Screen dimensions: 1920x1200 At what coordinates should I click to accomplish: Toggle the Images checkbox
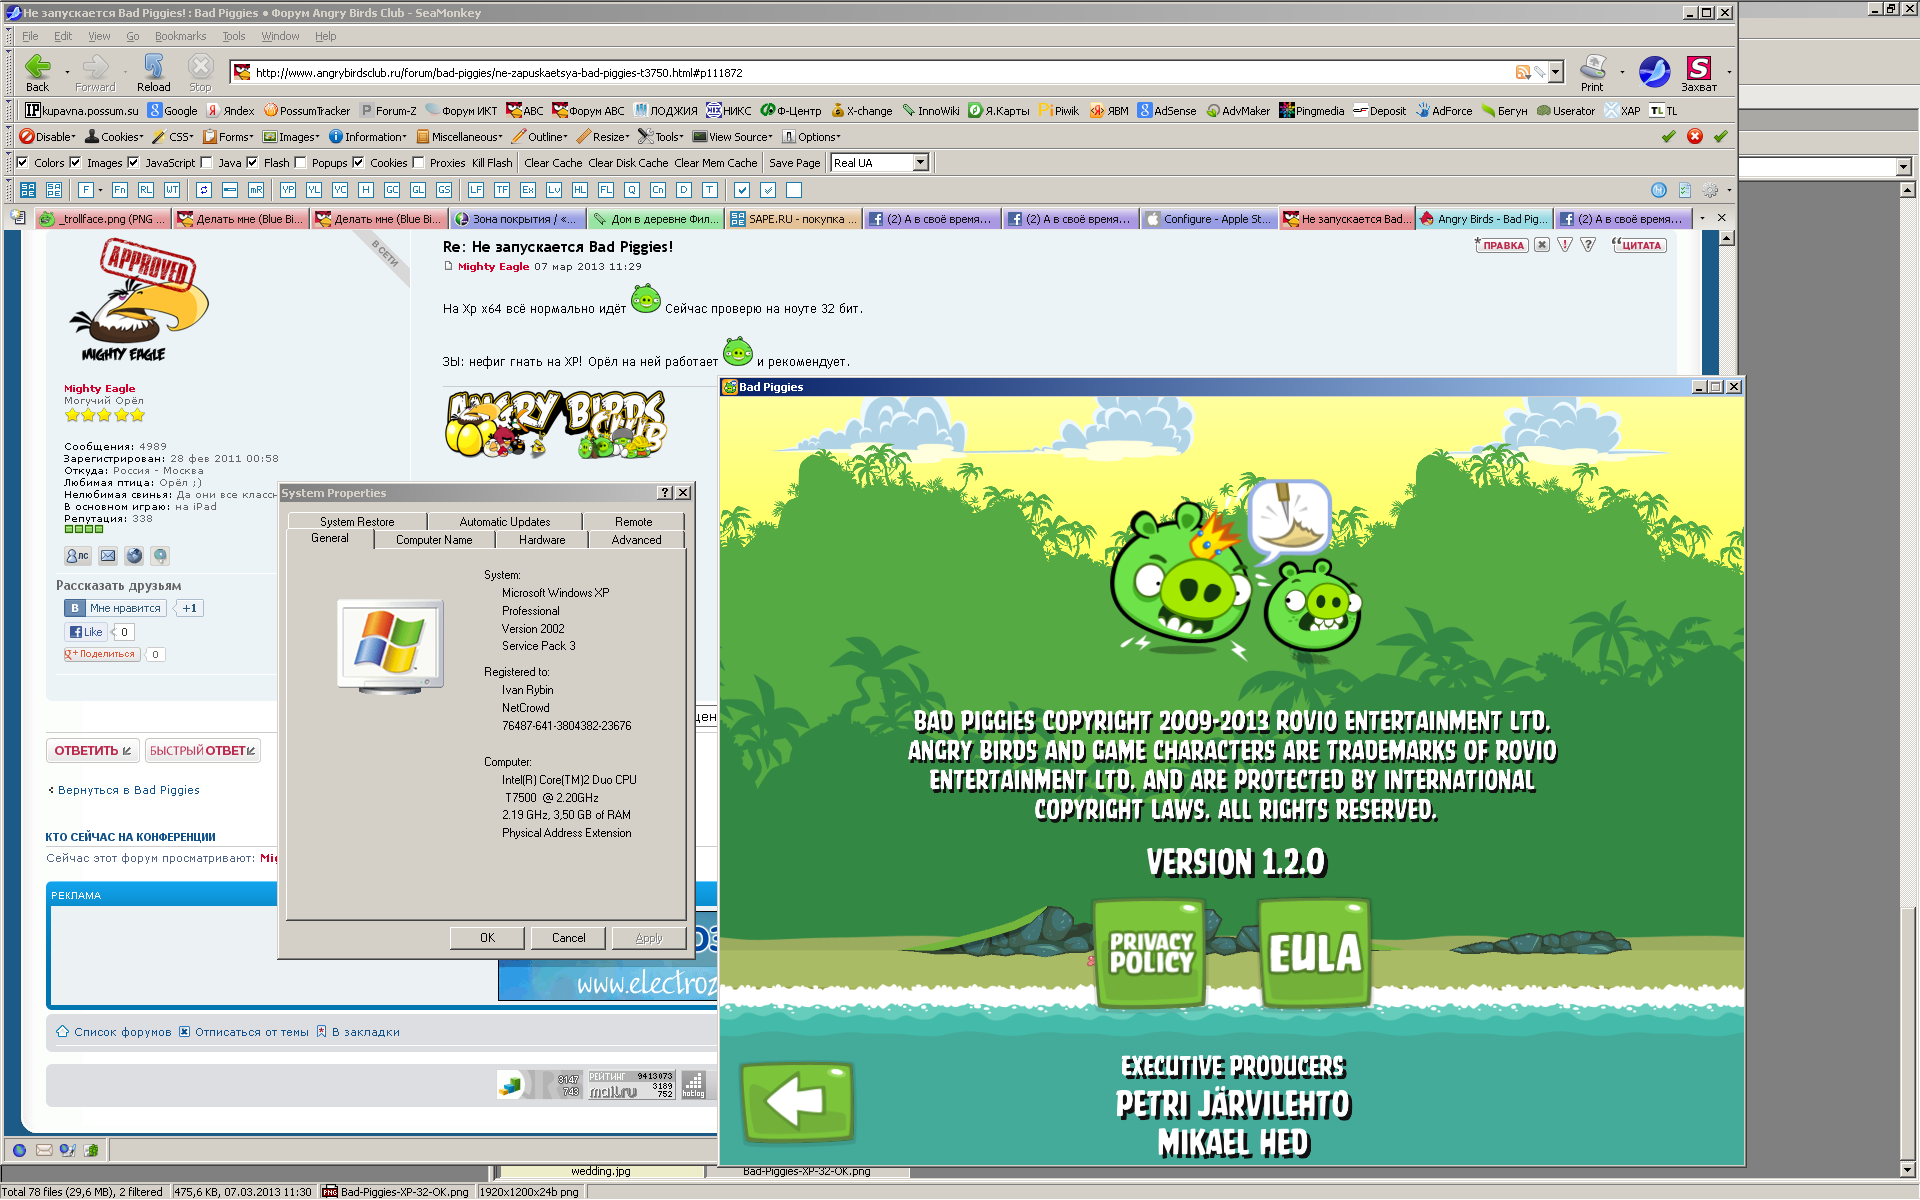click(75, 162)
